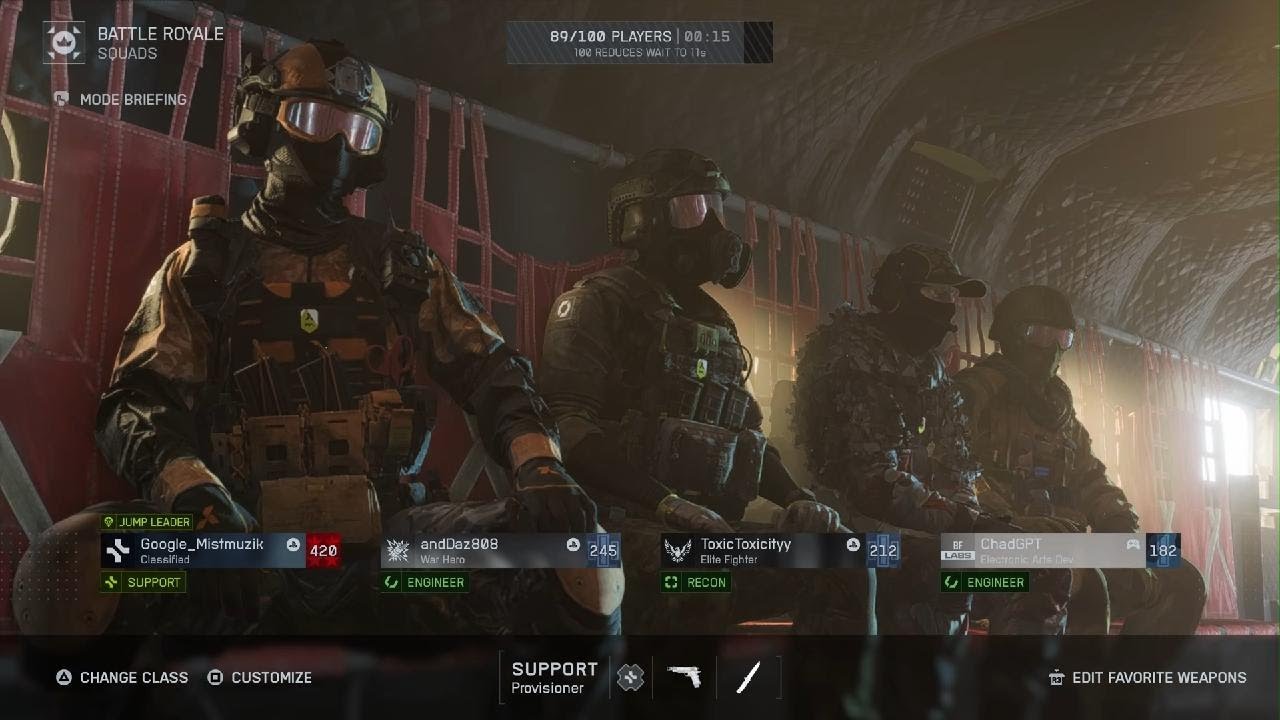1280x720 pixels.
Task: Click PlayStation platform icon beside andDaz808
Action: [573, 545]
